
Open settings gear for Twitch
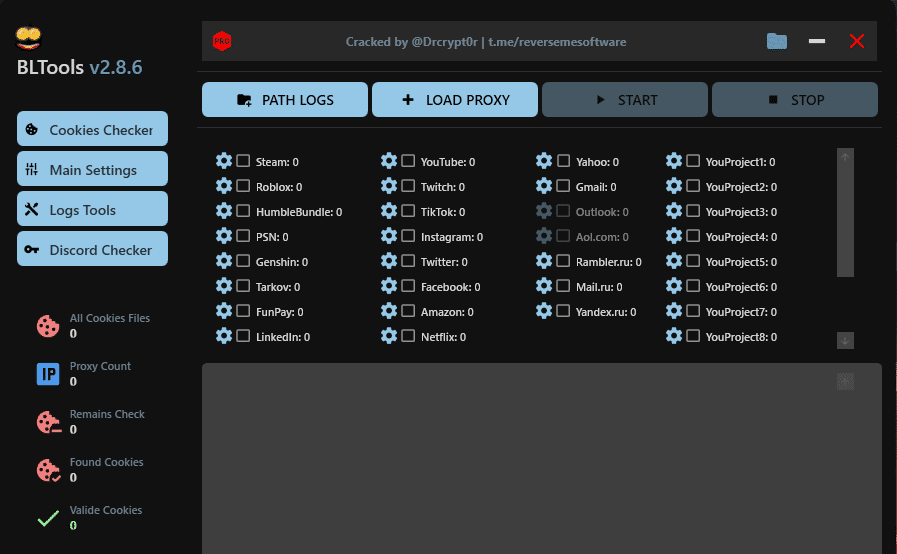point(389,186)
